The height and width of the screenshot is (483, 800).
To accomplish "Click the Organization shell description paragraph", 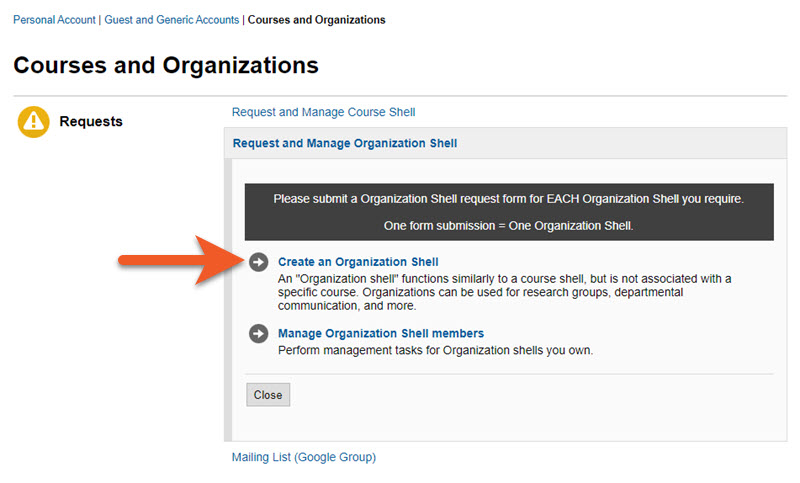I will (x=505, y=292).
